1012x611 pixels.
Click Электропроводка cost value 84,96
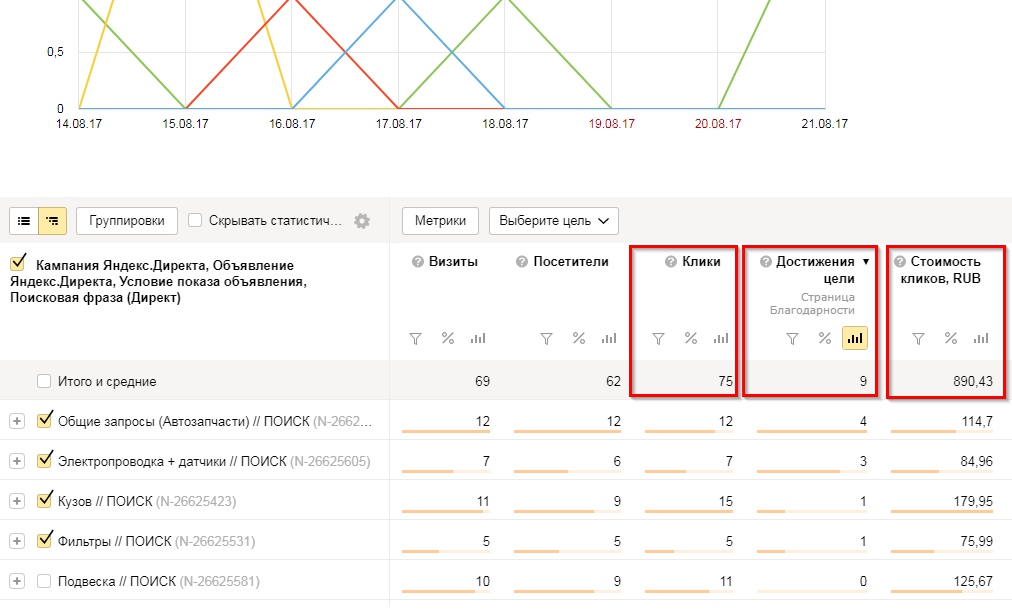pos(977,461)
